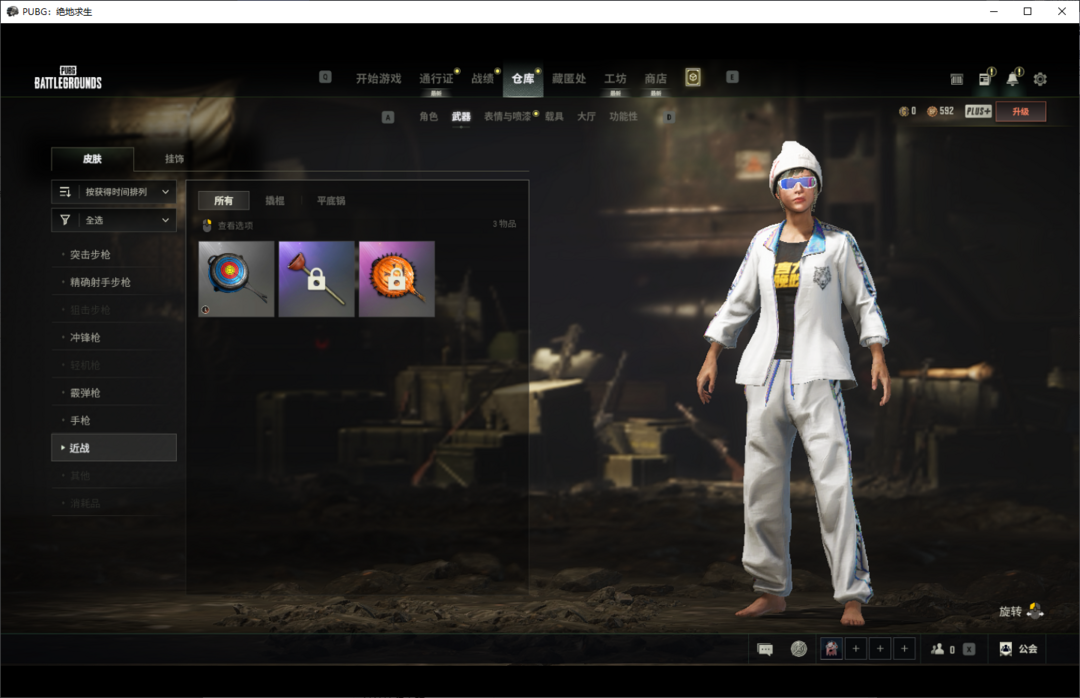The height and width of the screenshot is (698, 1080).
Task: Click the gold badge icon after 商店
Action: (x=693, y=78)
